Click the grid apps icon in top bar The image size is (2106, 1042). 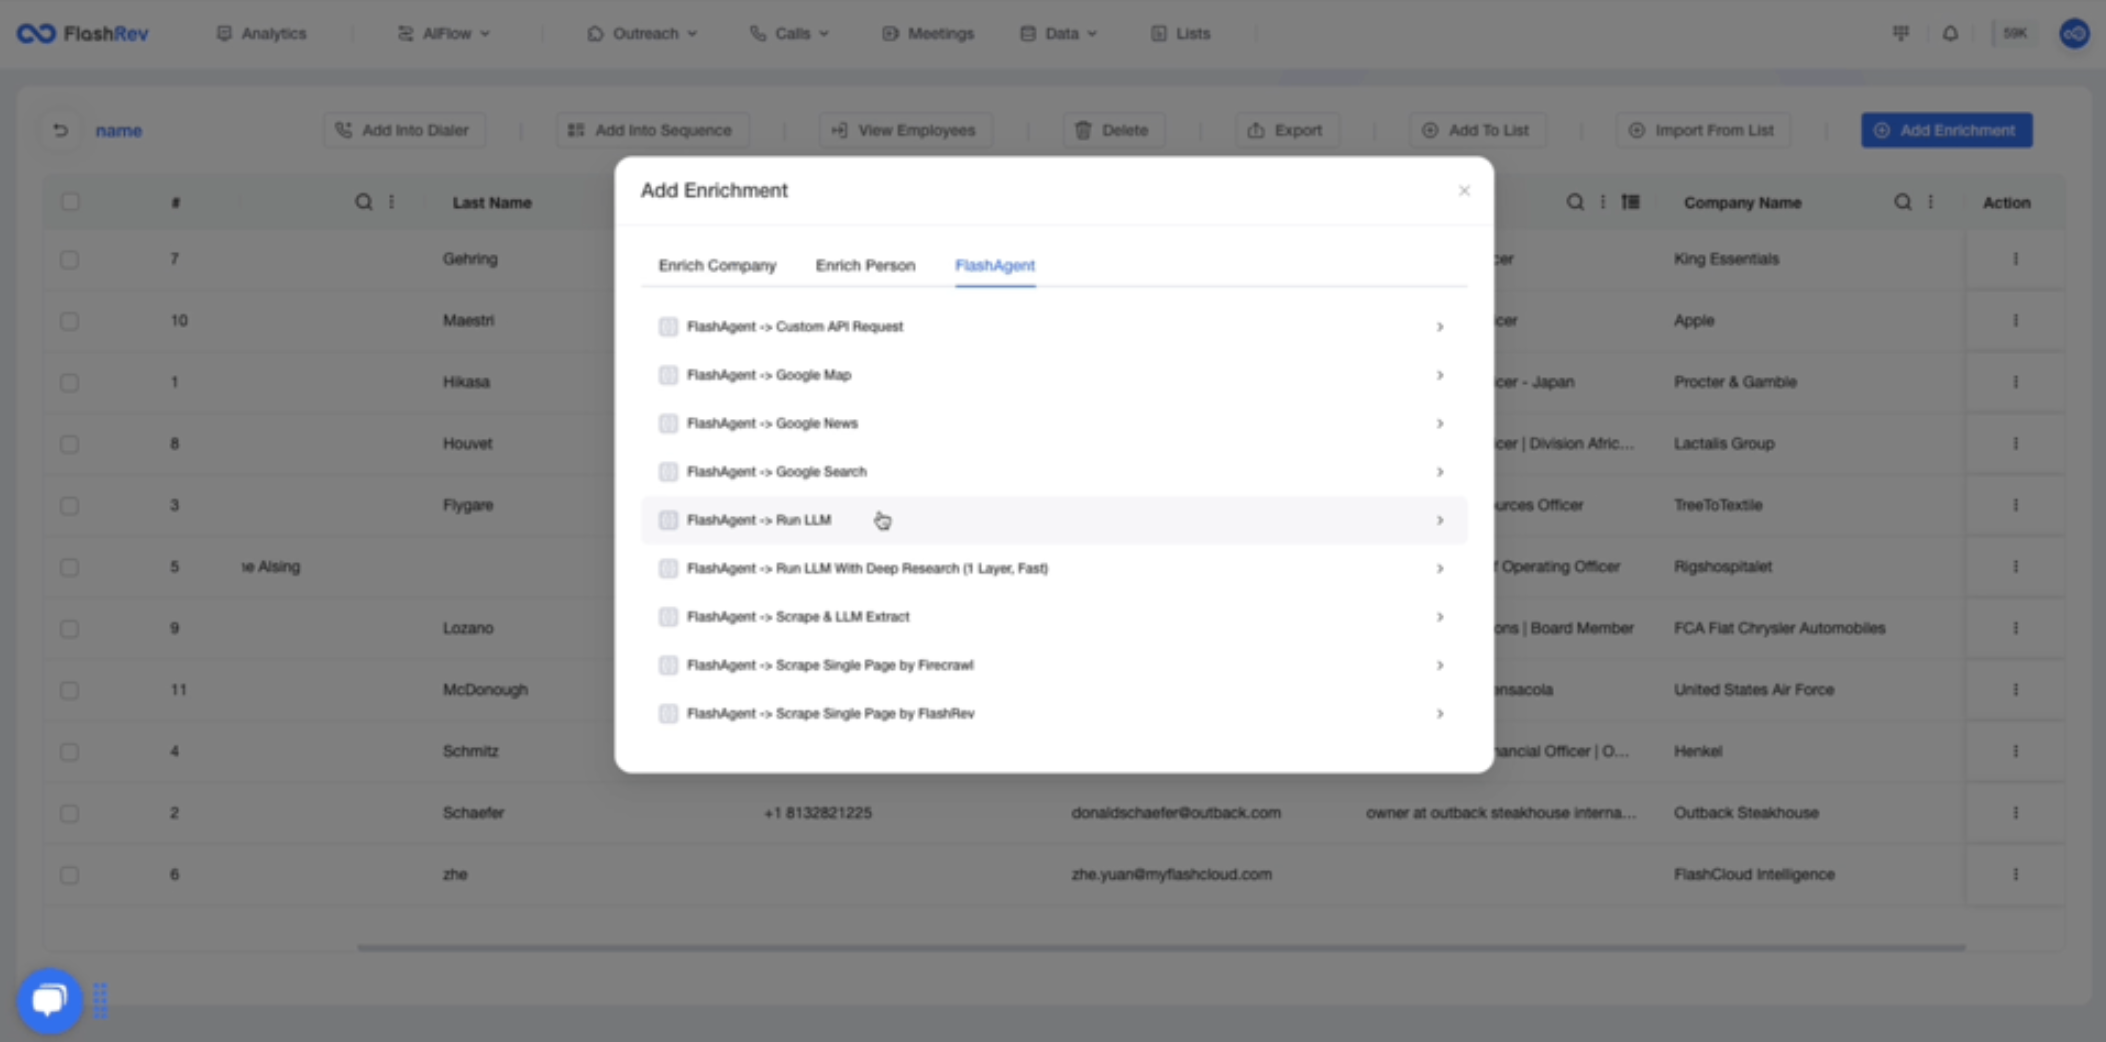1901,33
